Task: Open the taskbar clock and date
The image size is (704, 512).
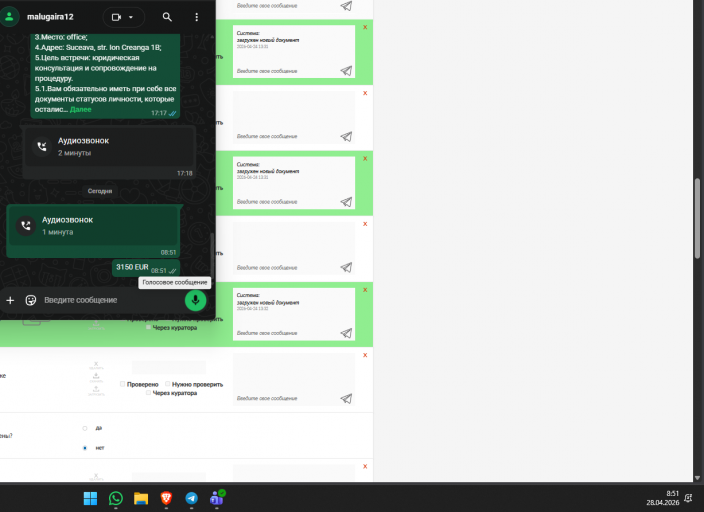Action: click(663, 498)
